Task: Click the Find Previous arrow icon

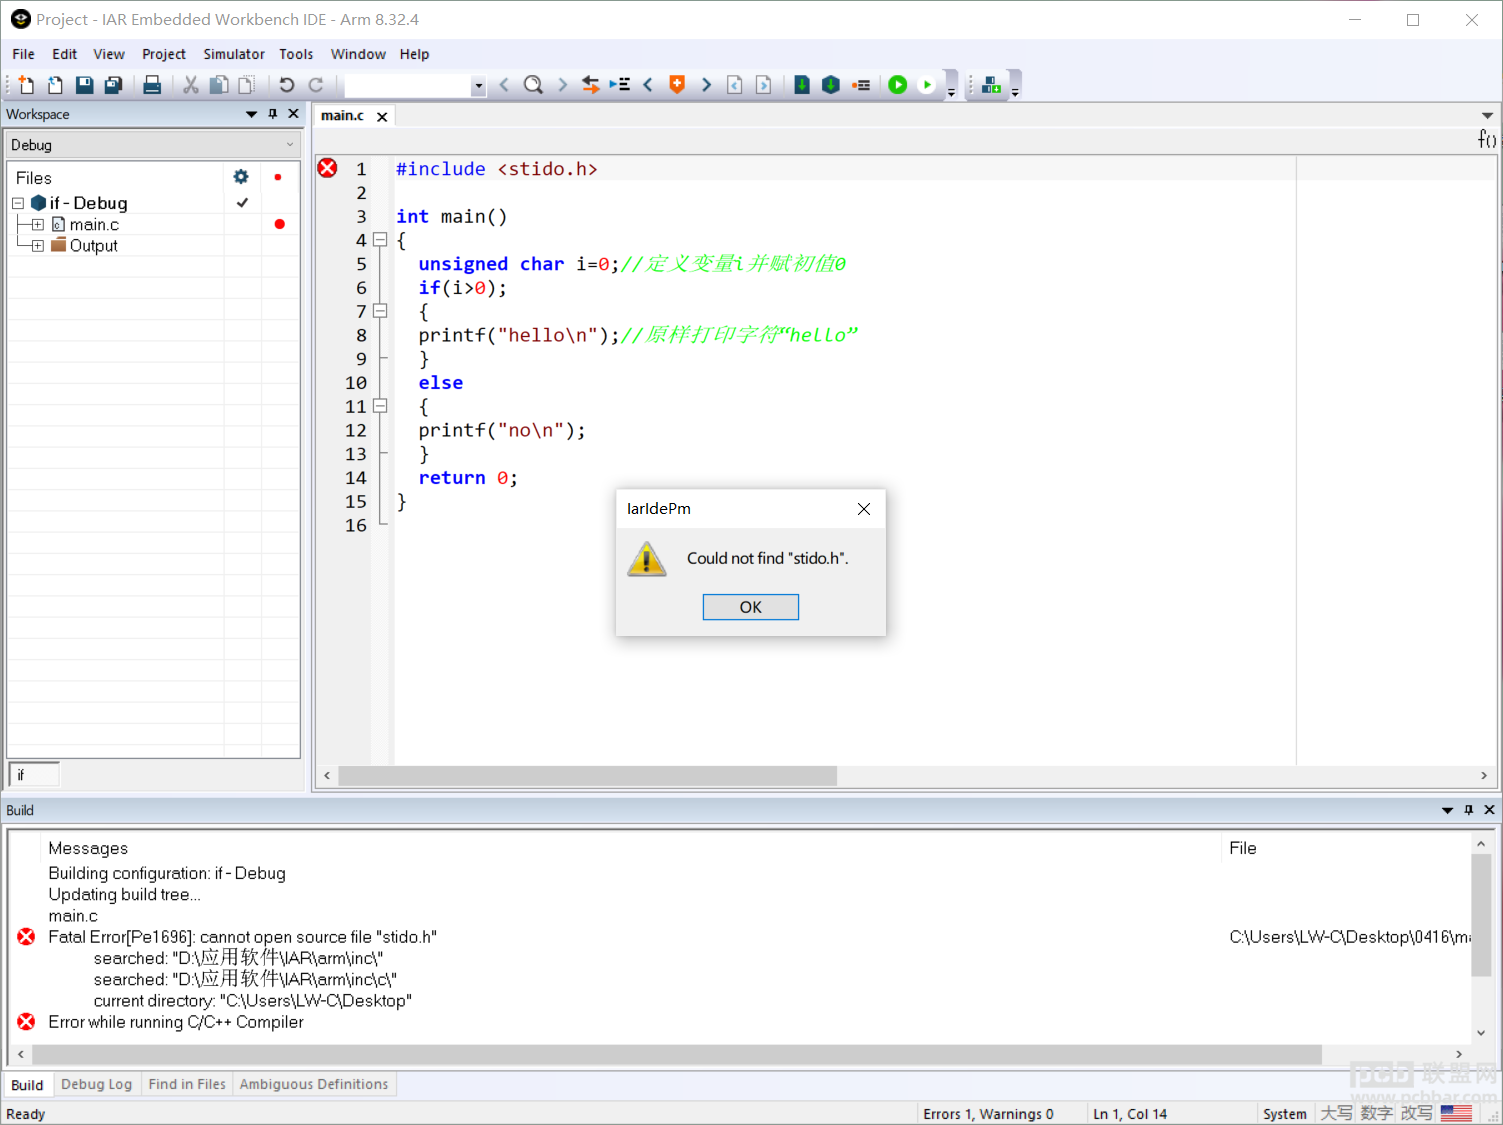Action: (504, 85)
